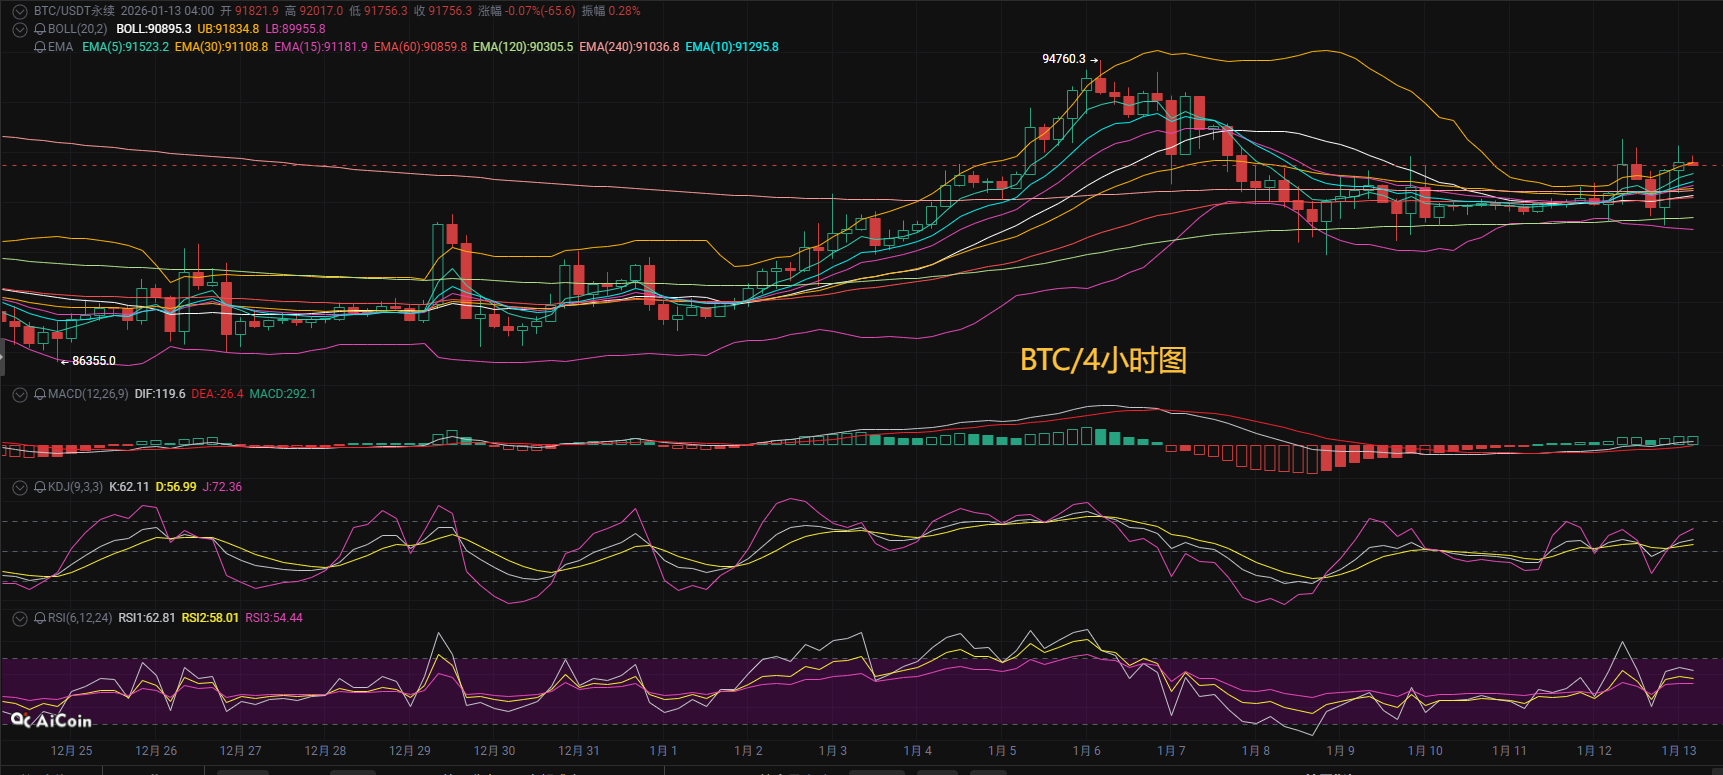Click the 12月 25 date on time axis
Image resolution: width=1723 pixels, height=775 pixels.
point(71,751)
